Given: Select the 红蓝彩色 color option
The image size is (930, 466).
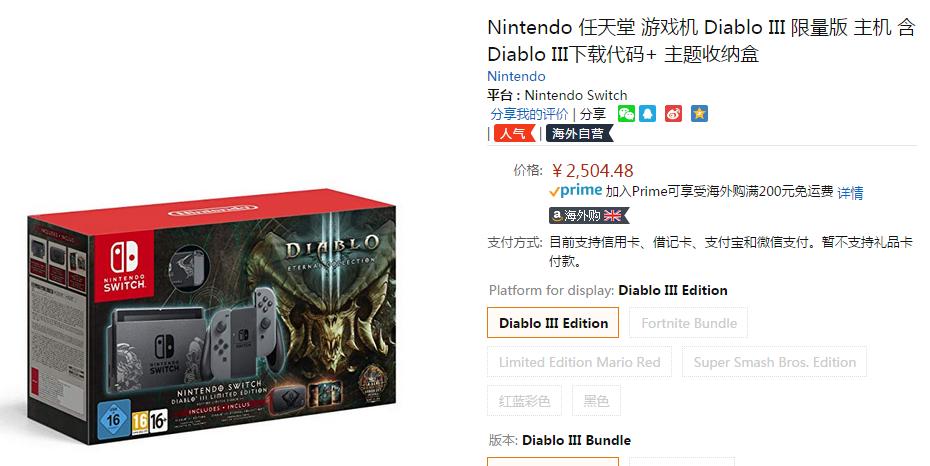Looking at the screenshot, I should point(524,401).
